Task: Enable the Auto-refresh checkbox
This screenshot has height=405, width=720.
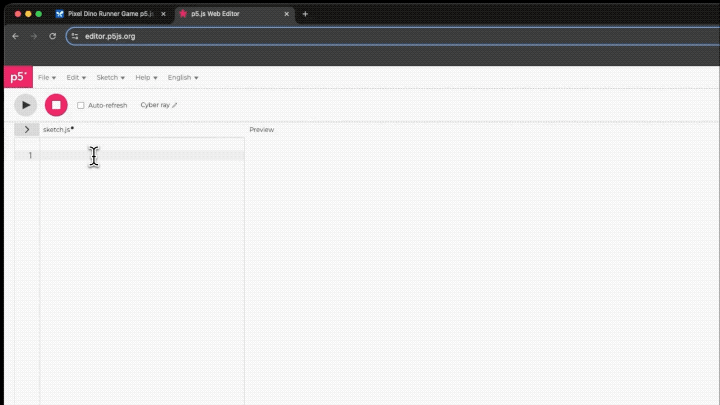Action: [81, 105]
